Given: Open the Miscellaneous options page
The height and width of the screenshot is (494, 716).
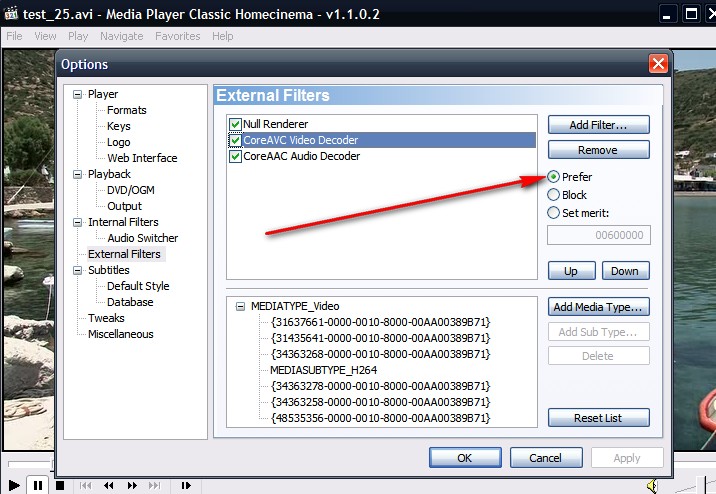Looking at the screenshot, I should [x=121, y=334].
